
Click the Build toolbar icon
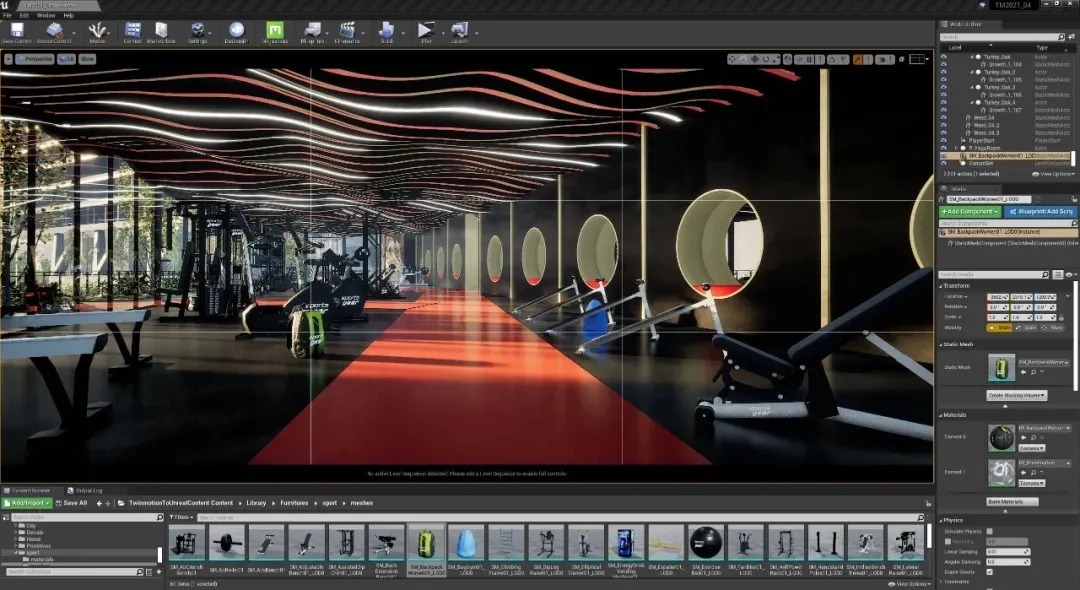coord(386,30)
